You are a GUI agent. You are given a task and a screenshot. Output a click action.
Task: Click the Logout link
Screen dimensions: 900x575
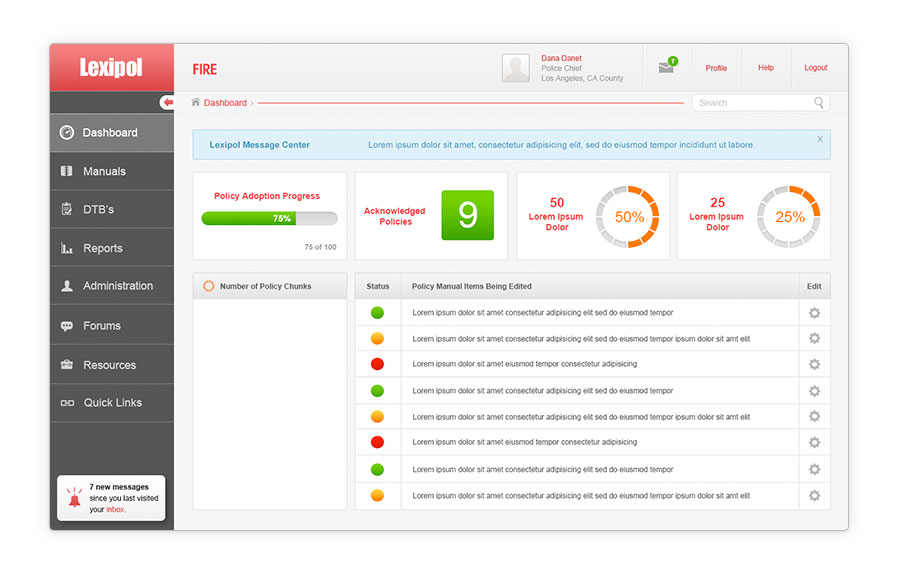coord(815,68)
